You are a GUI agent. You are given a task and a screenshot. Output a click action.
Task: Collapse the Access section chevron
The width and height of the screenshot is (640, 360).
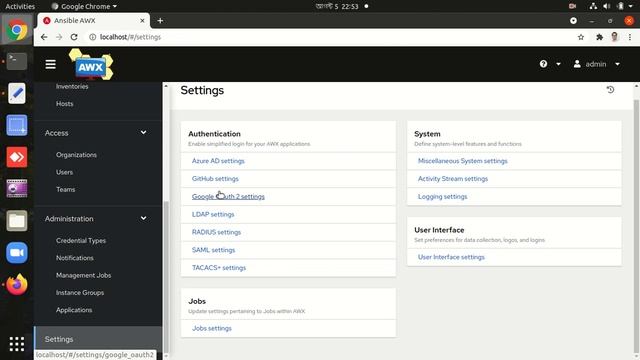tap(144, 133)
